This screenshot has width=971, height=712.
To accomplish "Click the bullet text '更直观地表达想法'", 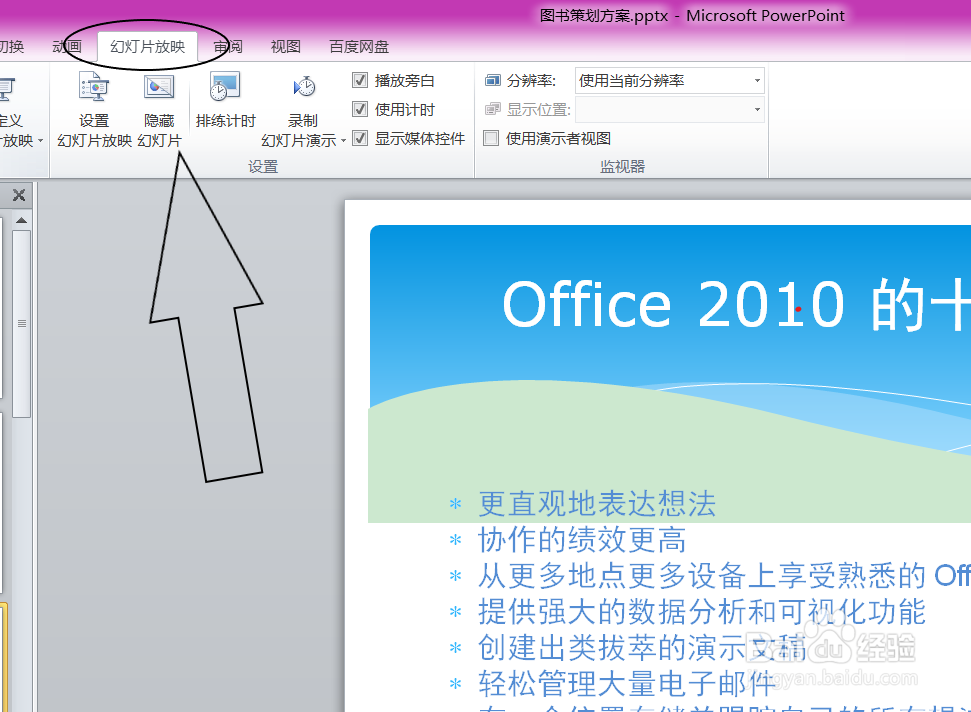I will (598, 503).
